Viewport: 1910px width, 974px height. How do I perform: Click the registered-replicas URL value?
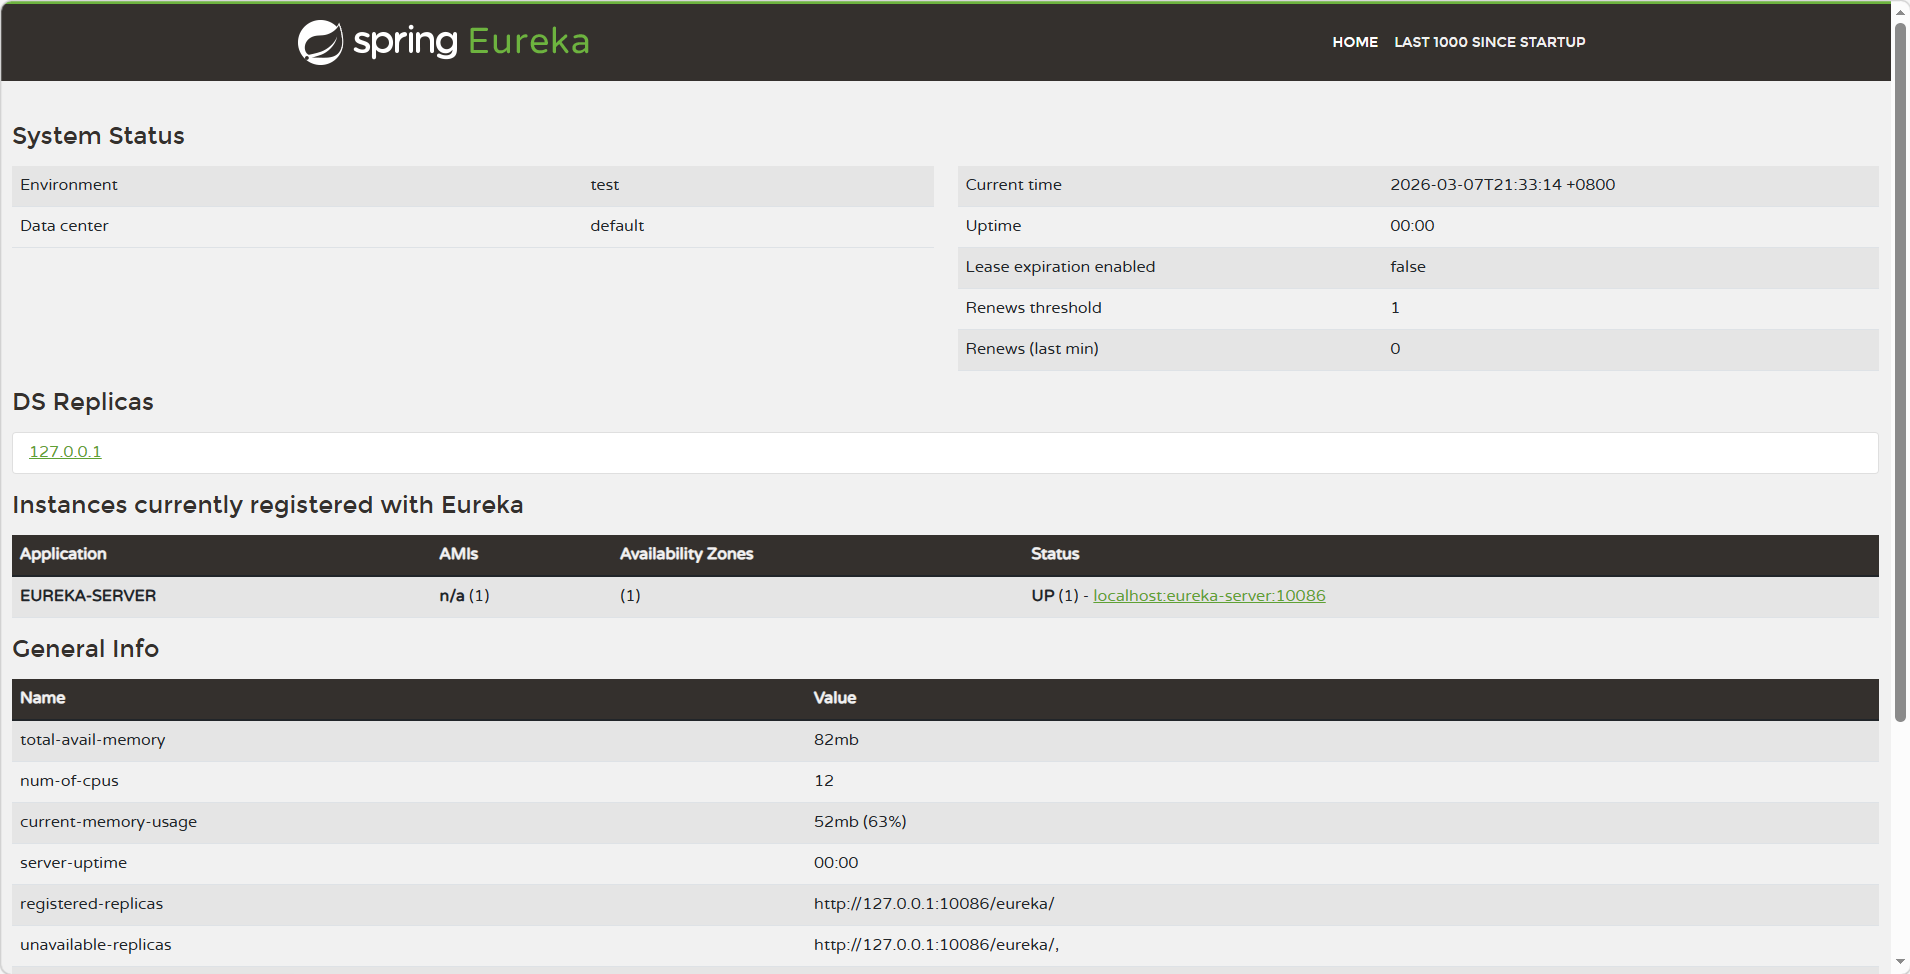click(x=933, y=904)
